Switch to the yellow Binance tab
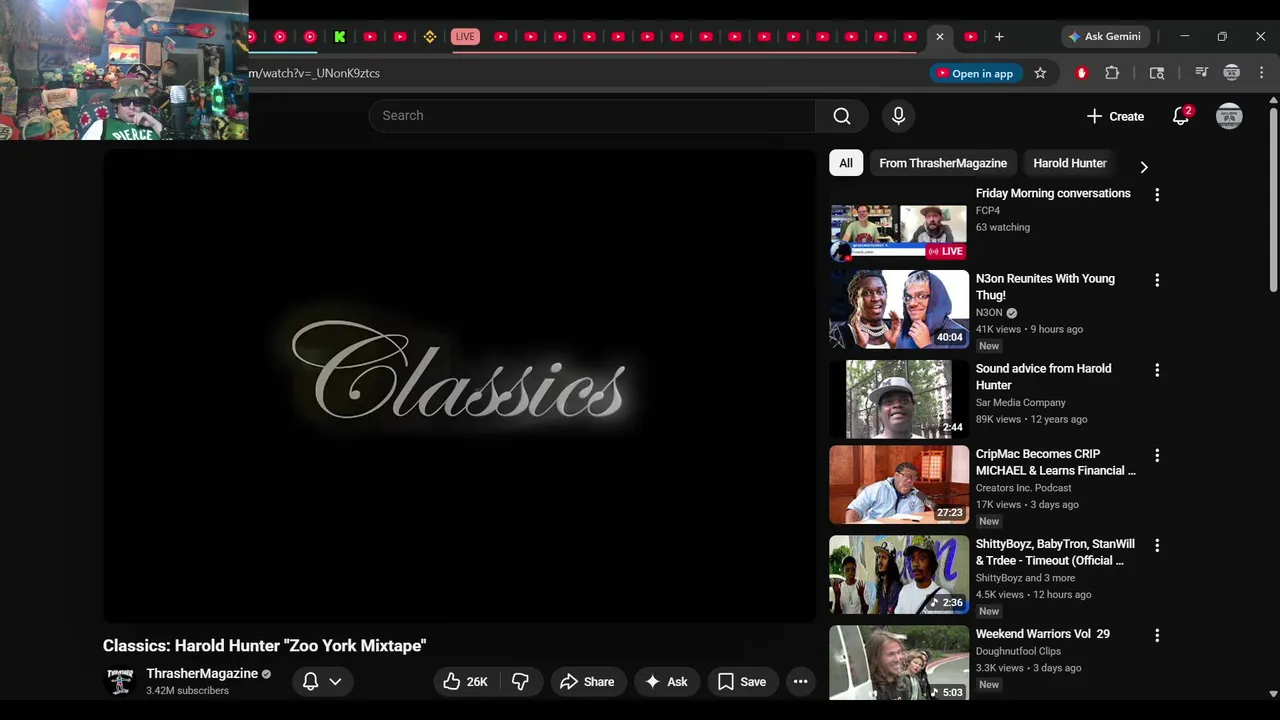Image resolution: width=1280 pixels, height=720 pixels. click(x=430, y=37)
